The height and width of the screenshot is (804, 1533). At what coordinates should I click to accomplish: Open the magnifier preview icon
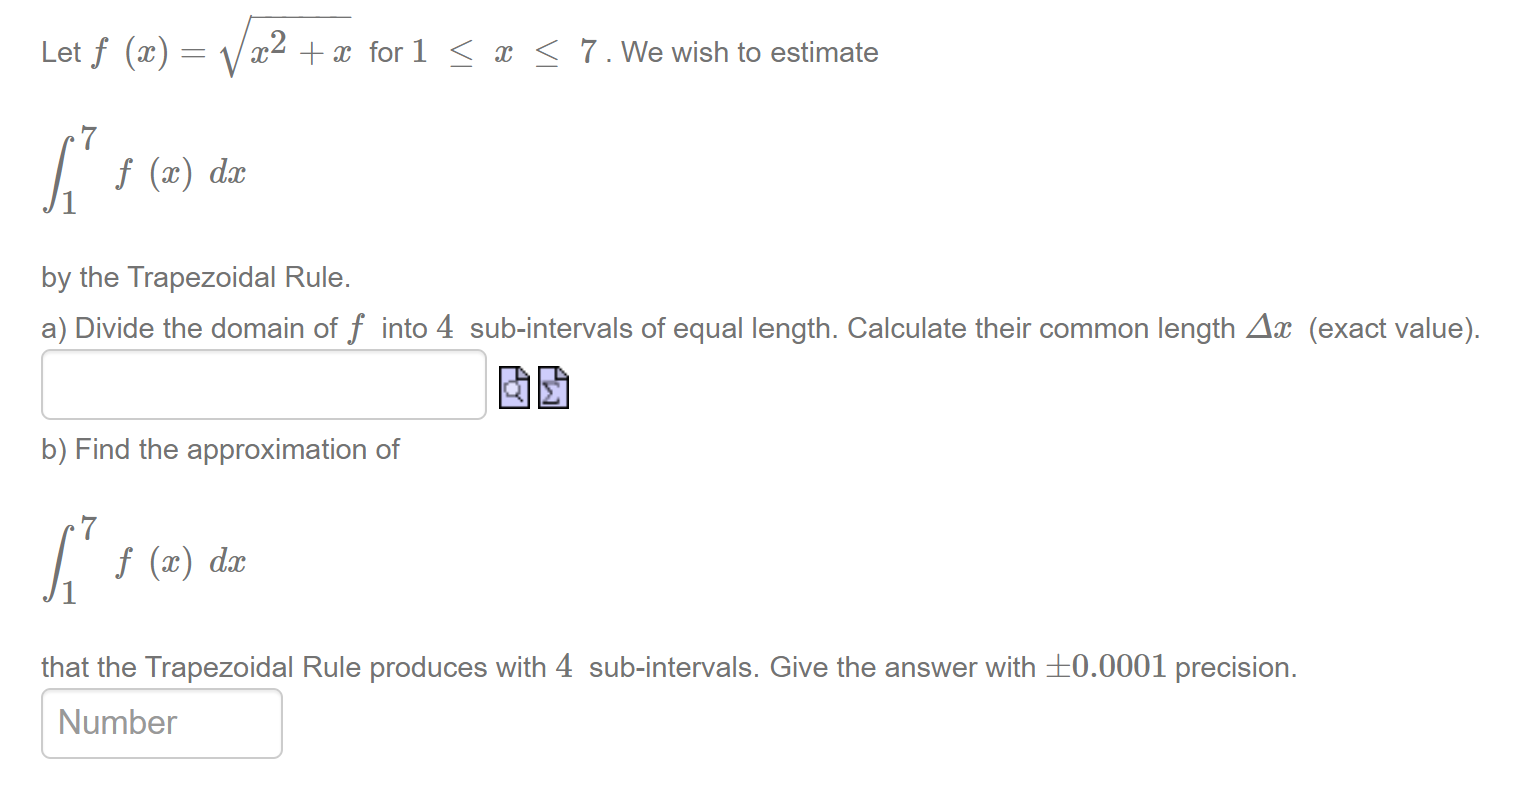514,388
